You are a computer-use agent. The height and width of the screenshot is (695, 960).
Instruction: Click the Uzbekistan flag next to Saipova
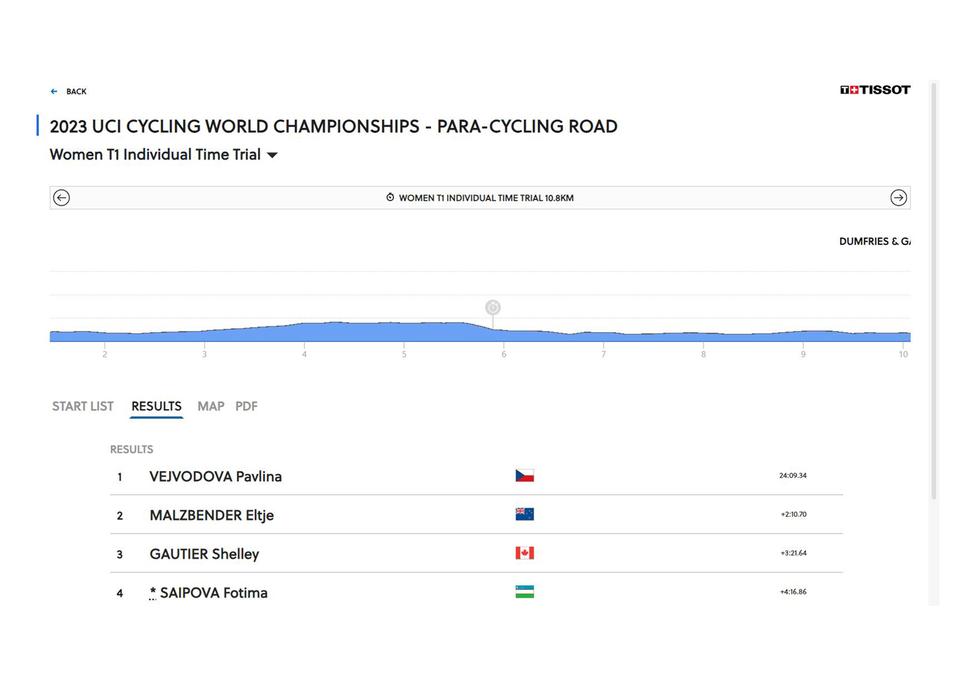click(525, 592)
